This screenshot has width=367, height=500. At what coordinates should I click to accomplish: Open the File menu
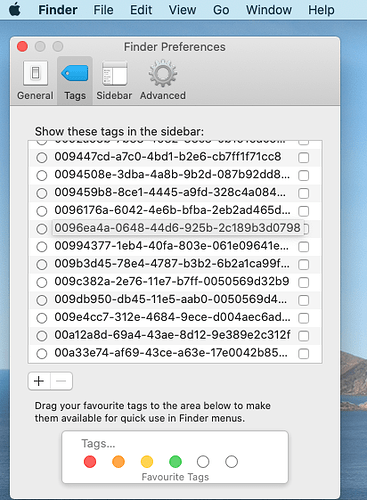(x=103, y=10)
